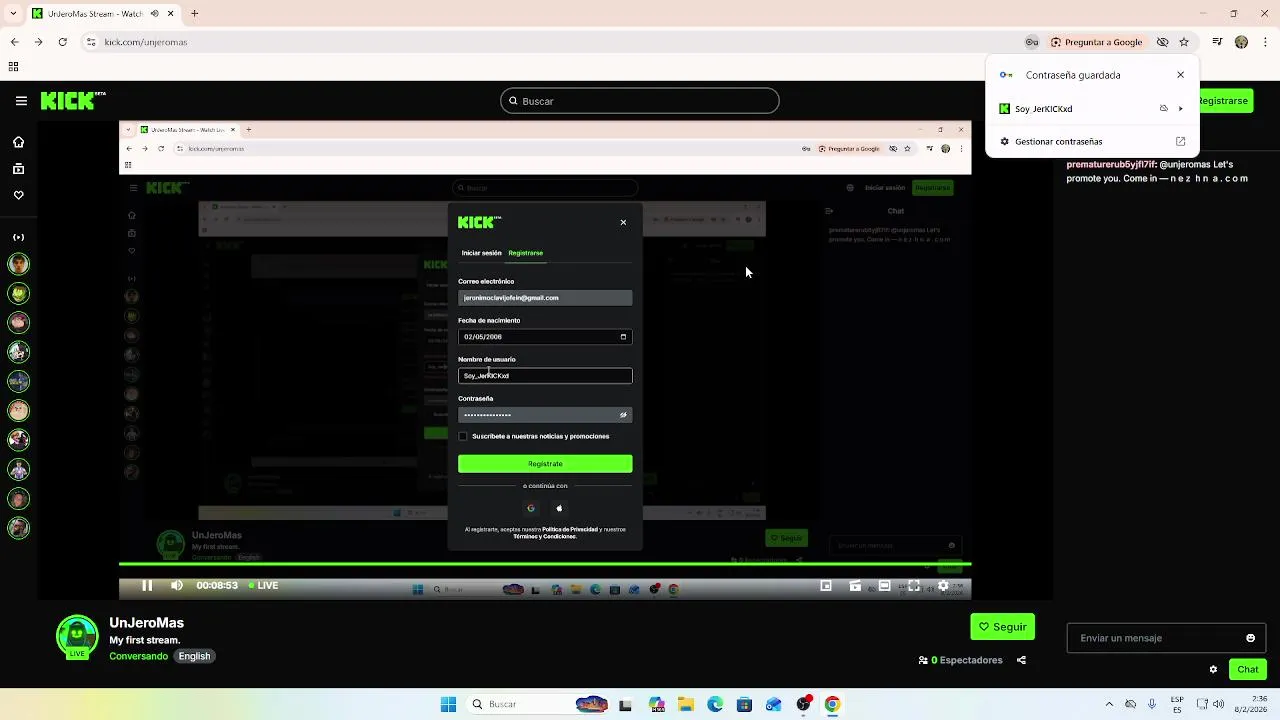
Task: Open the Following heart icon in sidebar
Action: 18,195
